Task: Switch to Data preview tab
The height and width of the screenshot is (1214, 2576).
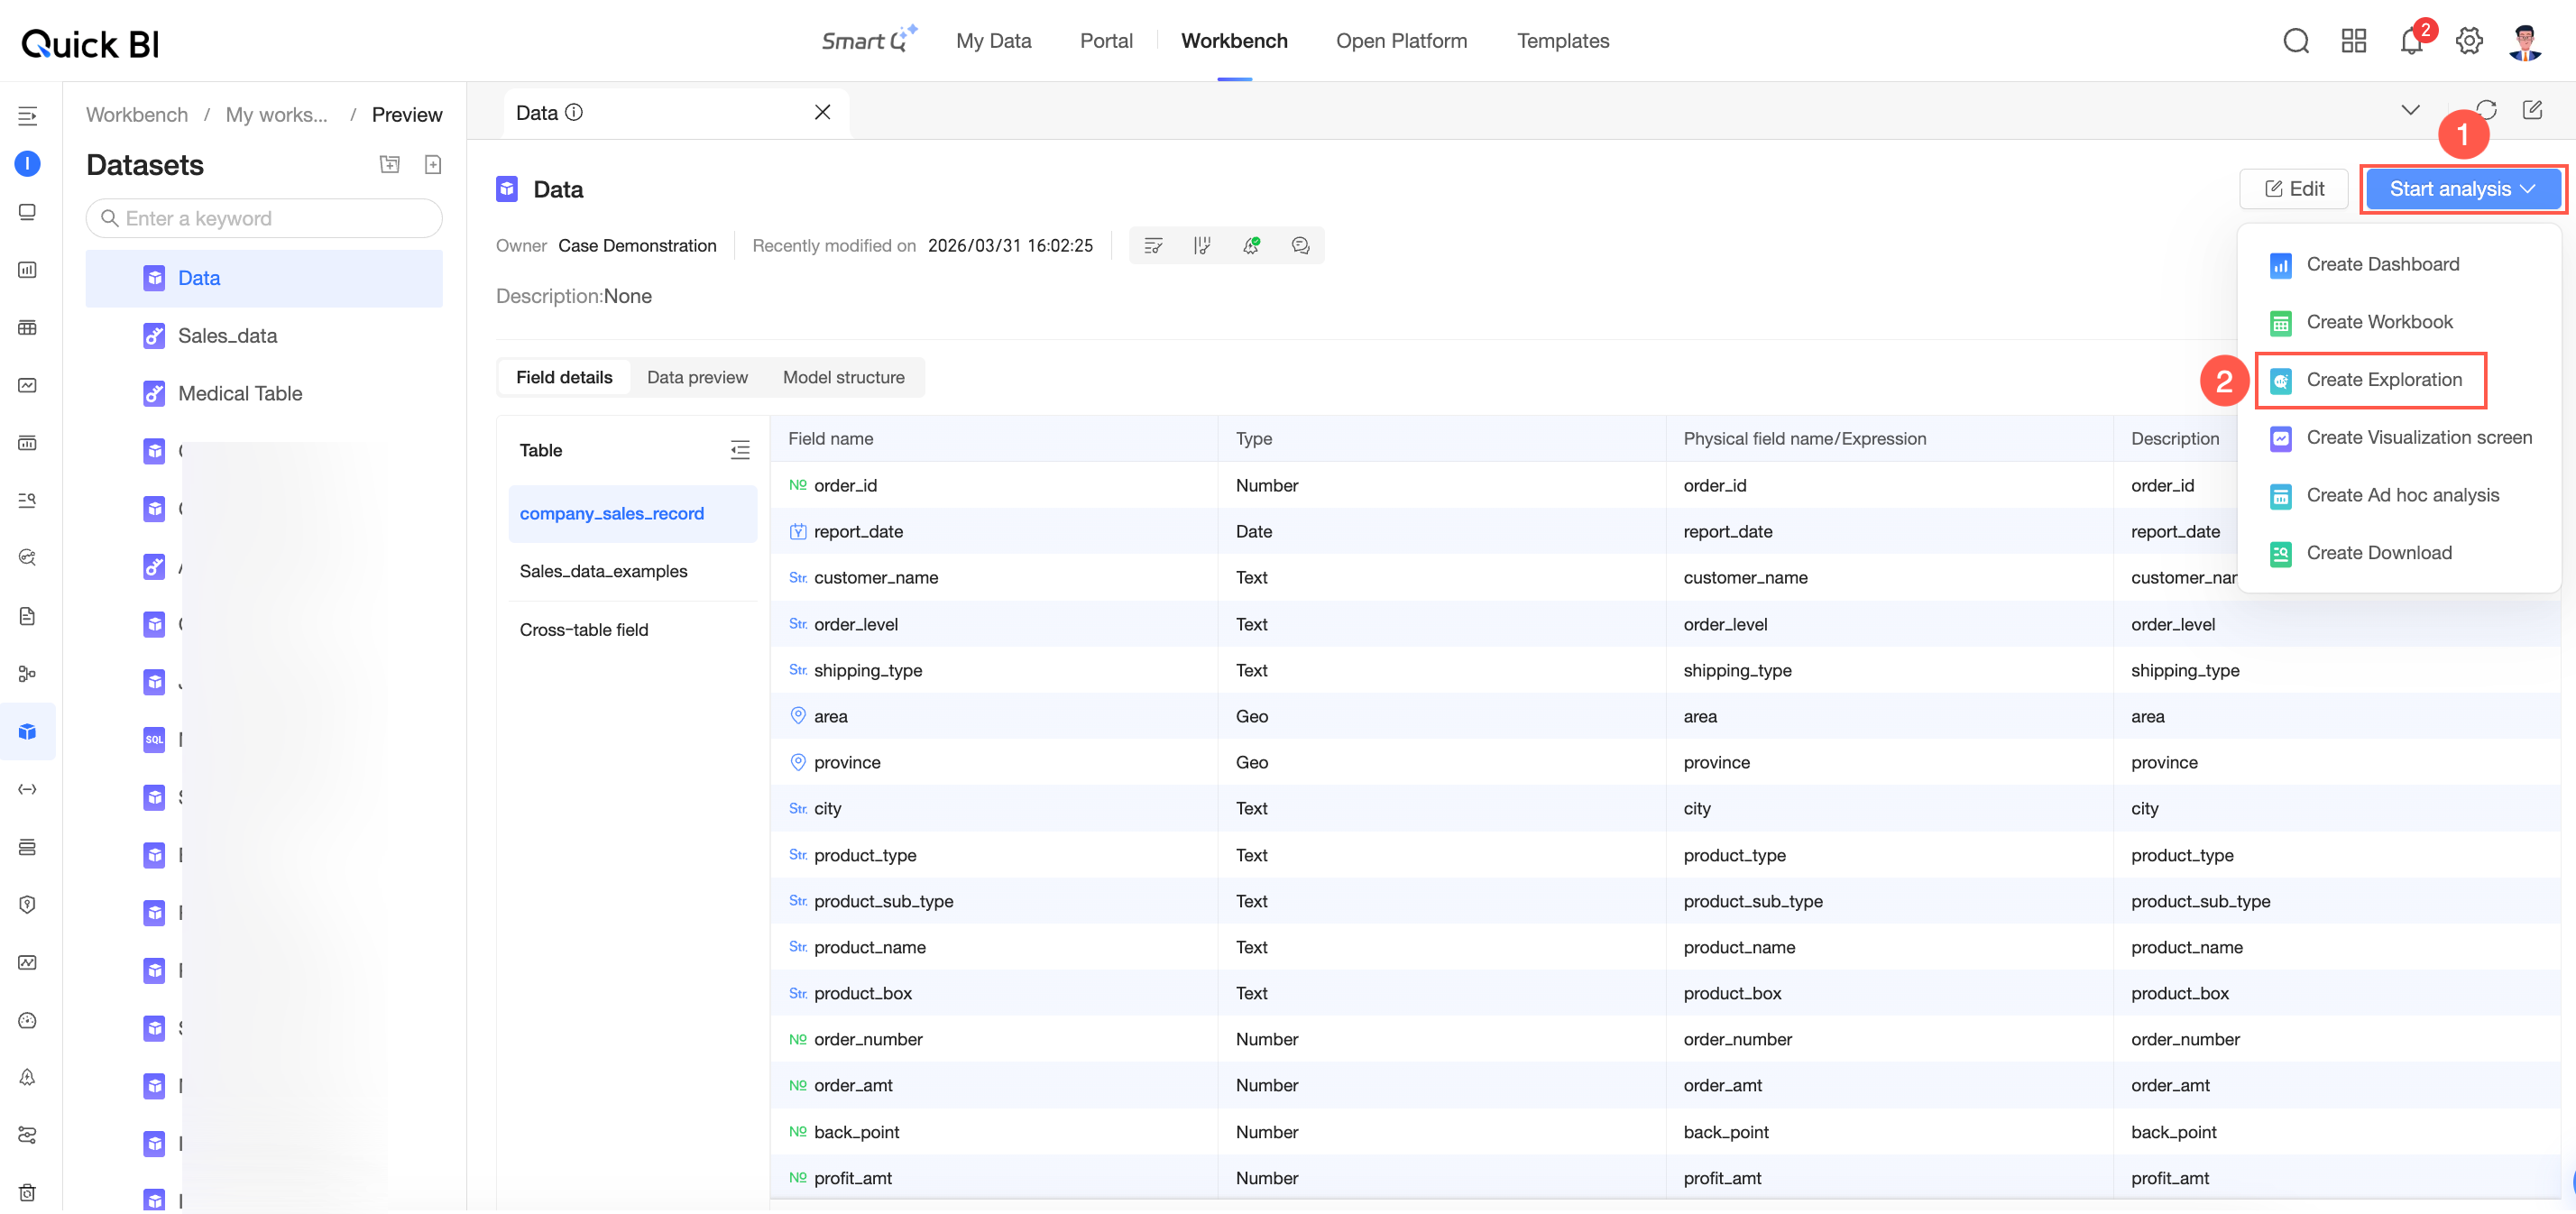Action: click(x=697, y=378)
